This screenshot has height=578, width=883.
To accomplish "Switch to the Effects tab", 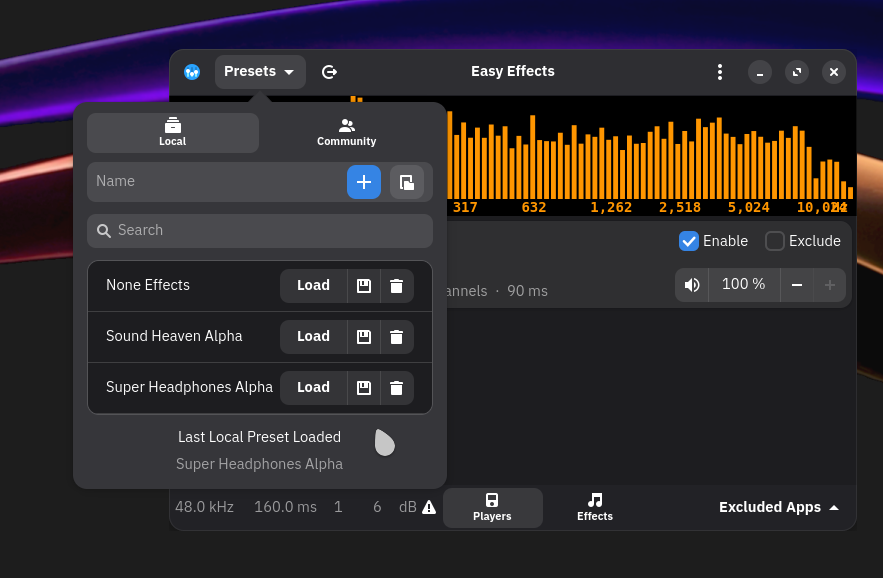I will click(x=595, y=508).
